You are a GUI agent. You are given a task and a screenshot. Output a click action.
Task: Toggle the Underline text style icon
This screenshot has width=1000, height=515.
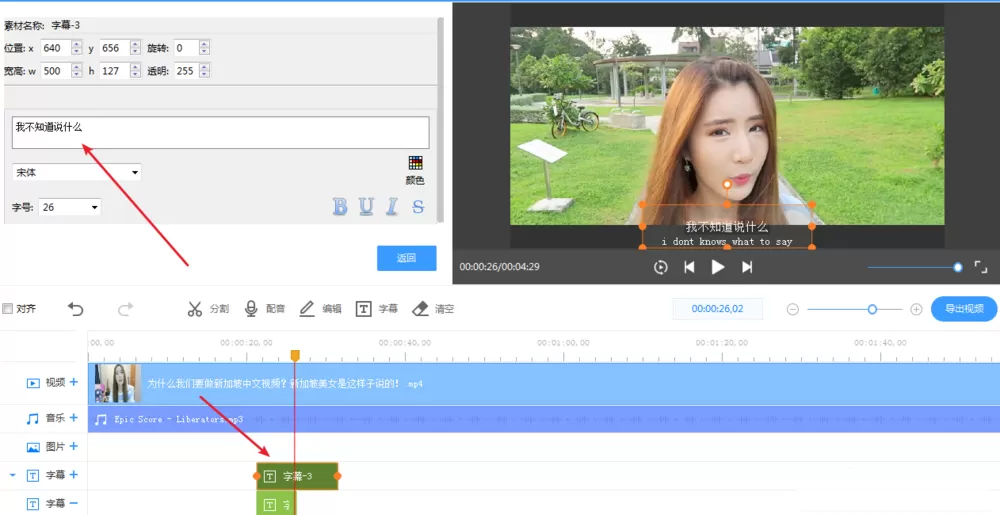coord(366,207)
